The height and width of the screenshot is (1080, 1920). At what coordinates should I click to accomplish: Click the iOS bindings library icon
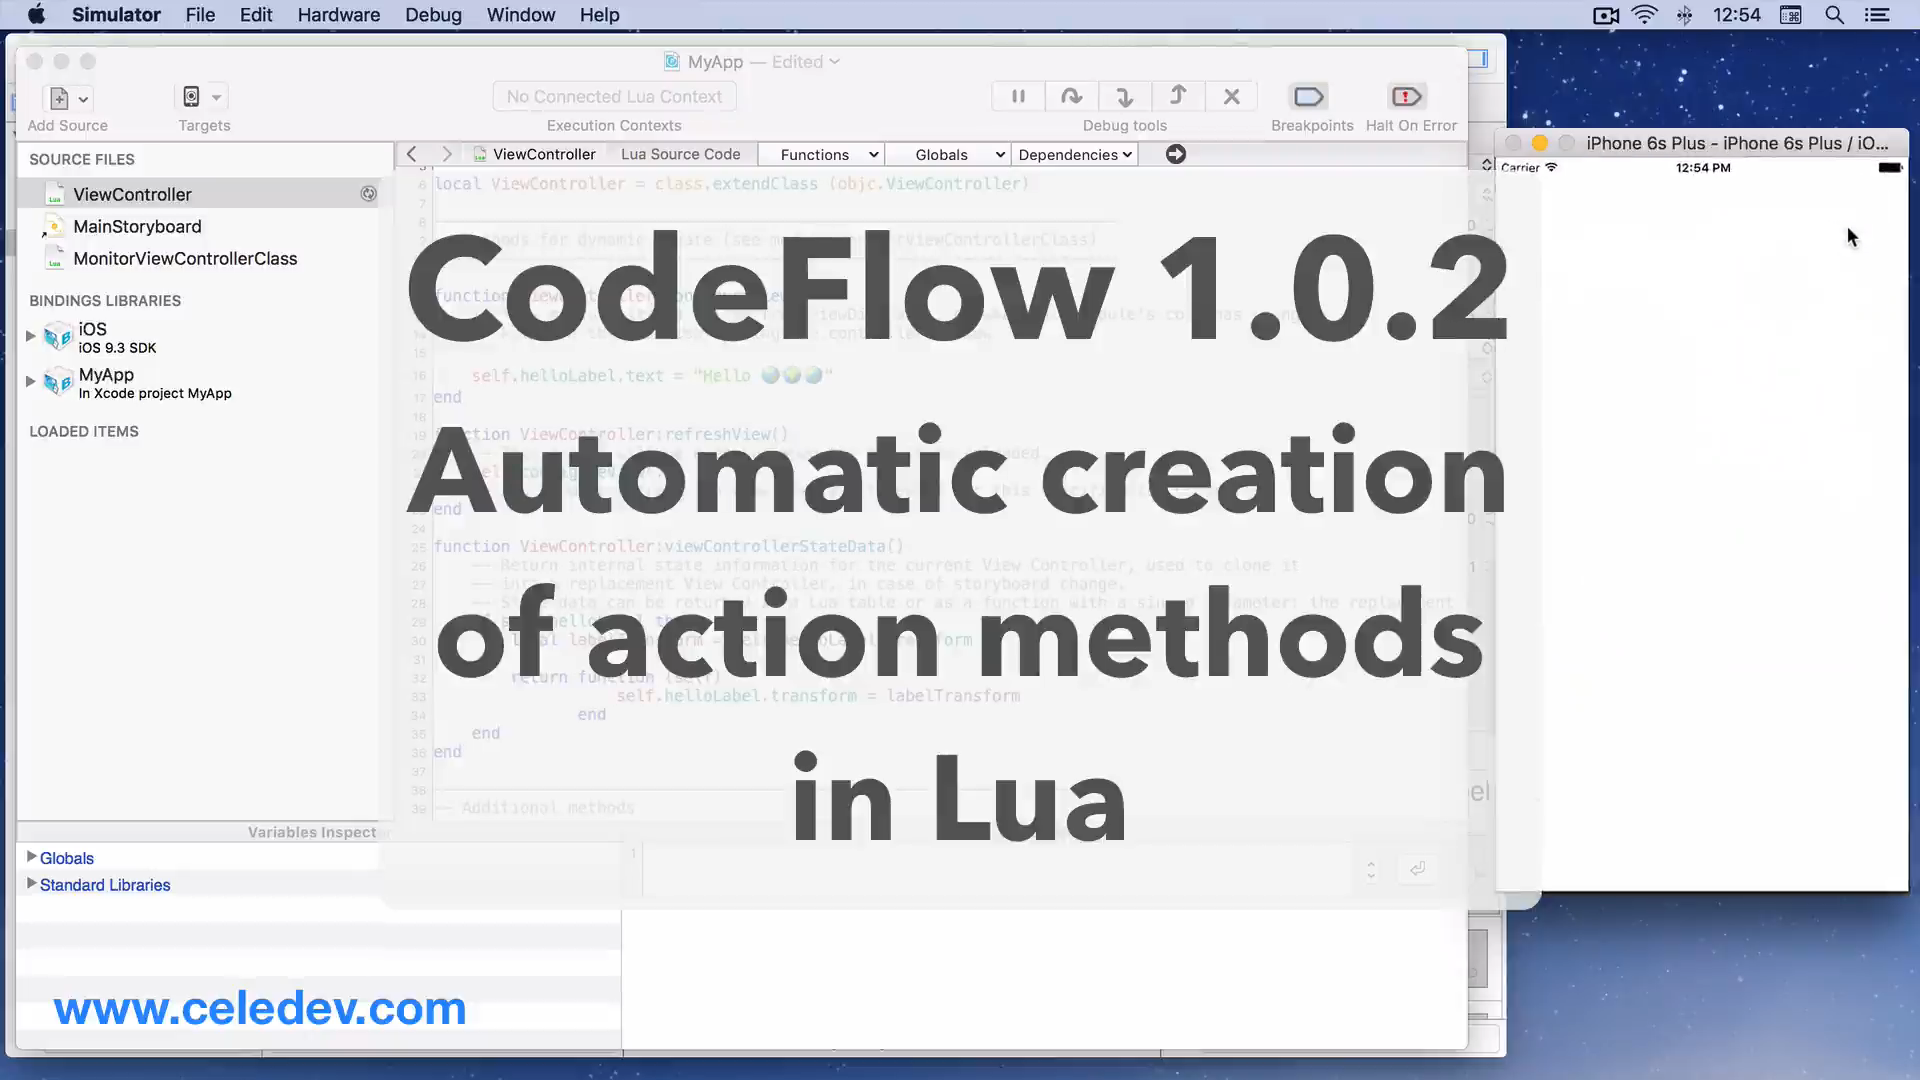click(58, 336)
